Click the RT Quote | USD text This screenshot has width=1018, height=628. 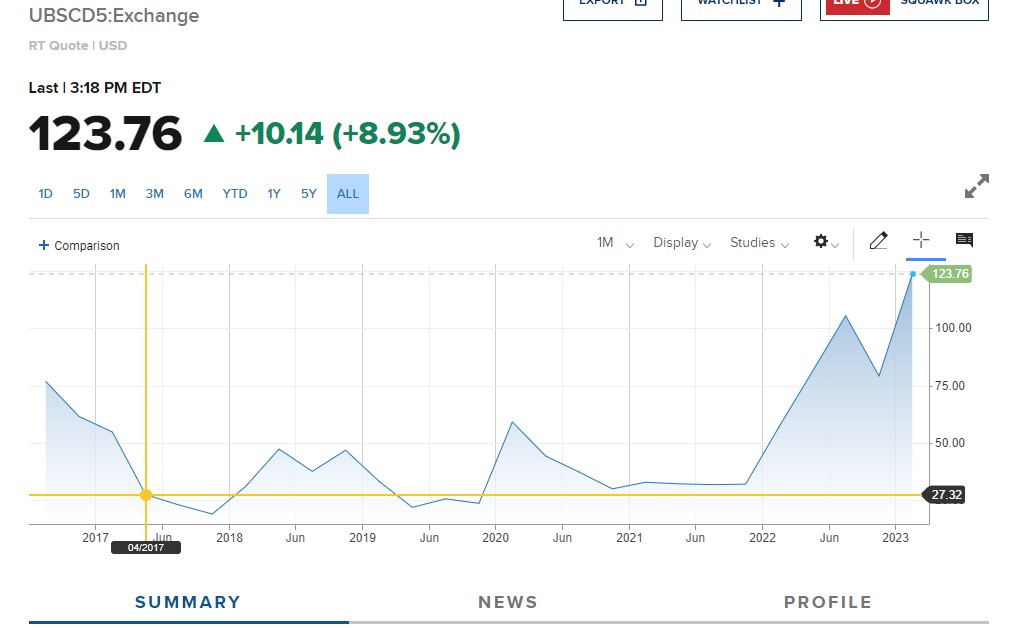point(78,45)
